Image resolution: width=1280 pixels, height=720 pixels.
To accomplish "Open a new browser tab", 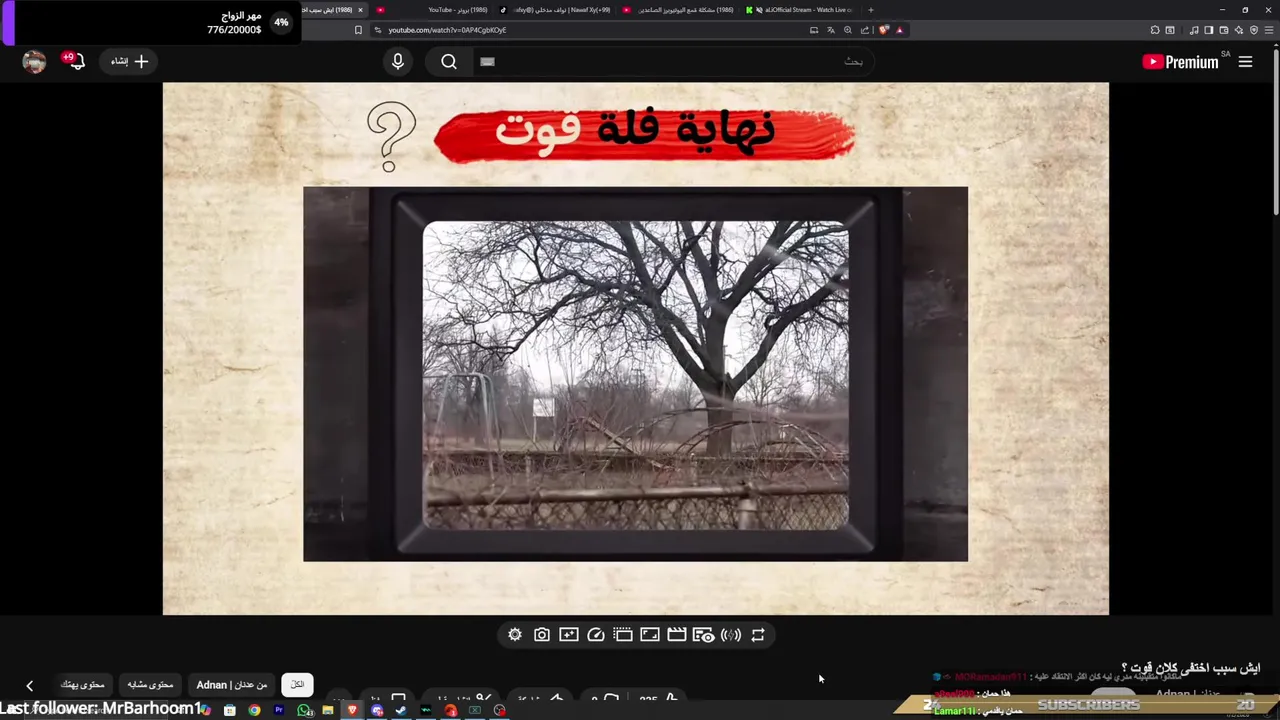I will pos(871,10).
